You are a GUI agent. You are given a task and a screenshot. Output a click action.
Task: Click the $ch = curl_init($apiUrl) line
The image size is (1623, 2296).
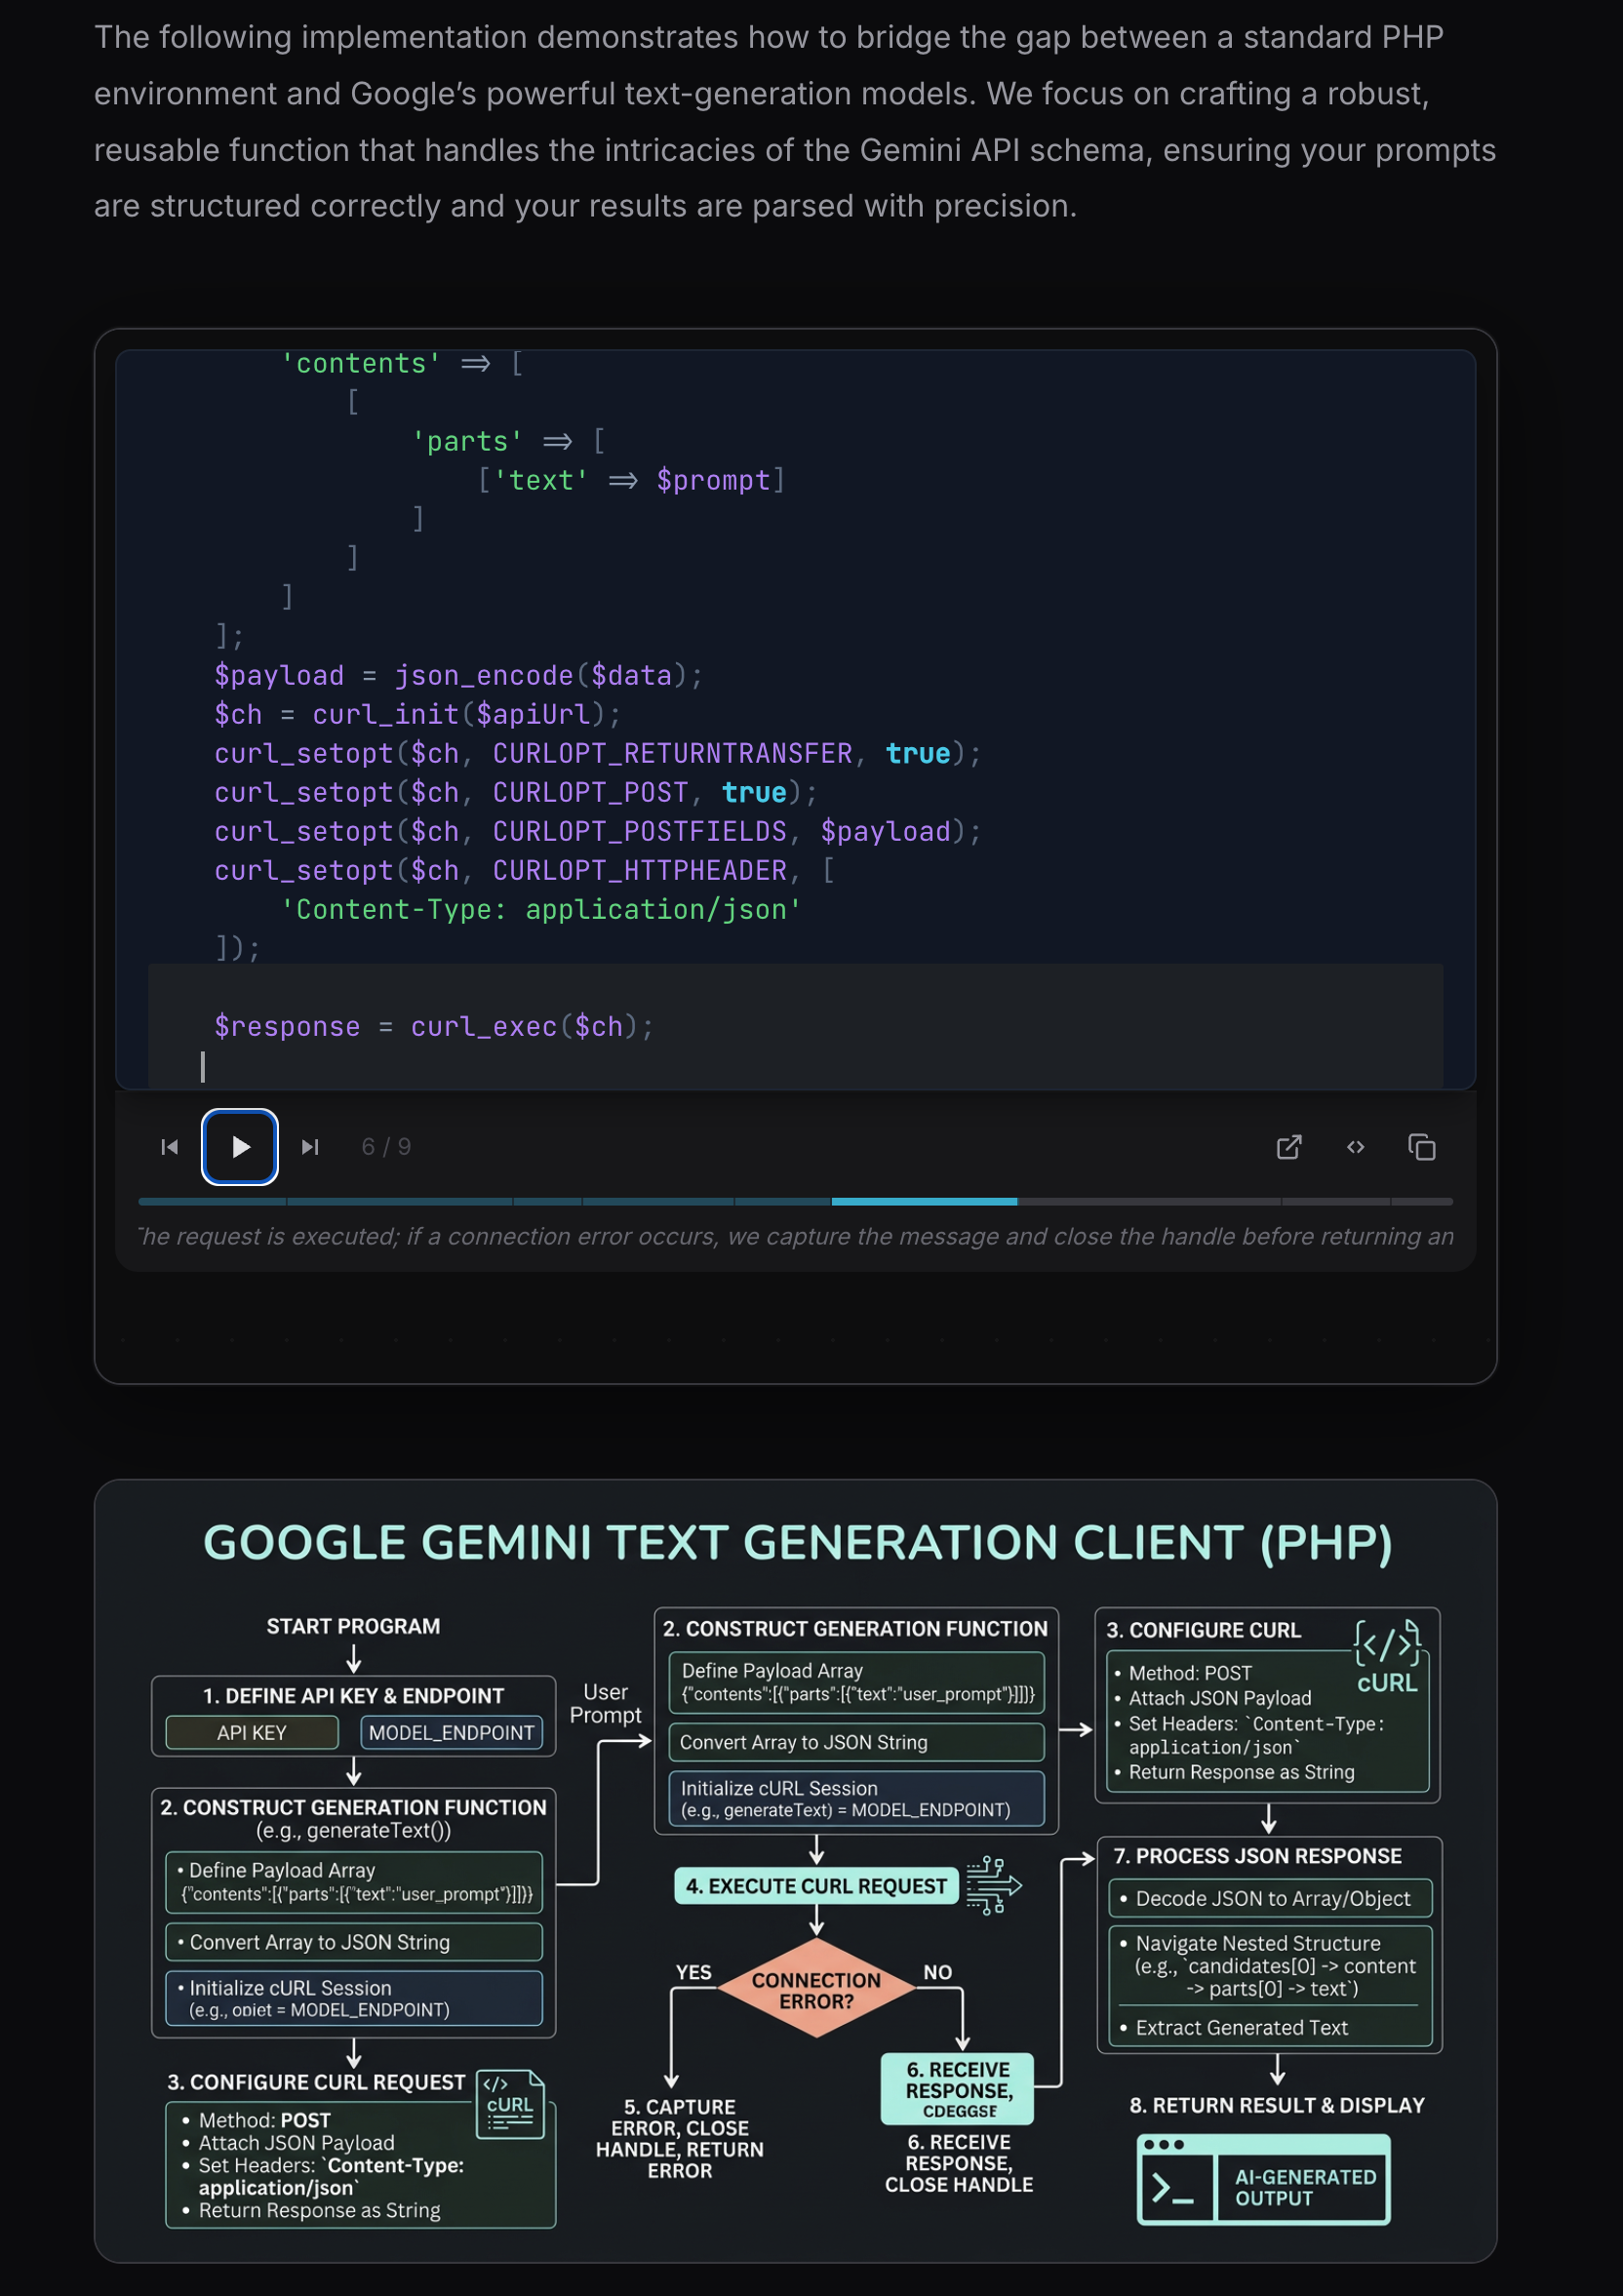[417, 715]
